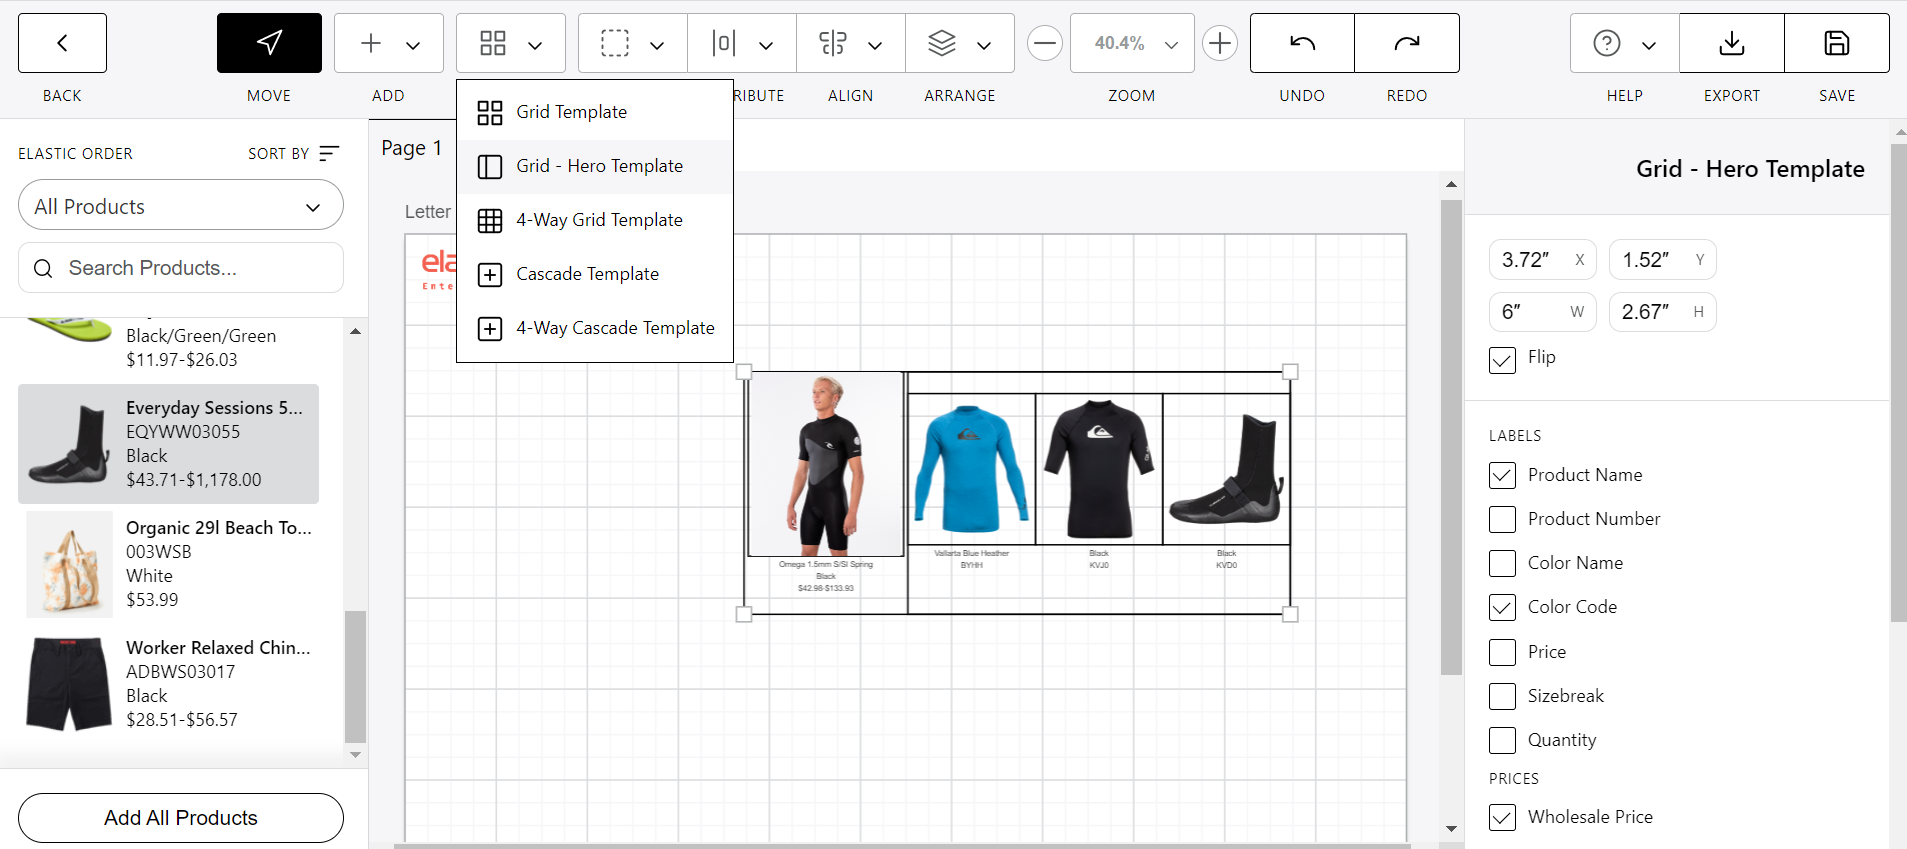Click the Undo arrow icon
The width and height of the screenshot is (1907, 849).
click(1302, 43)
